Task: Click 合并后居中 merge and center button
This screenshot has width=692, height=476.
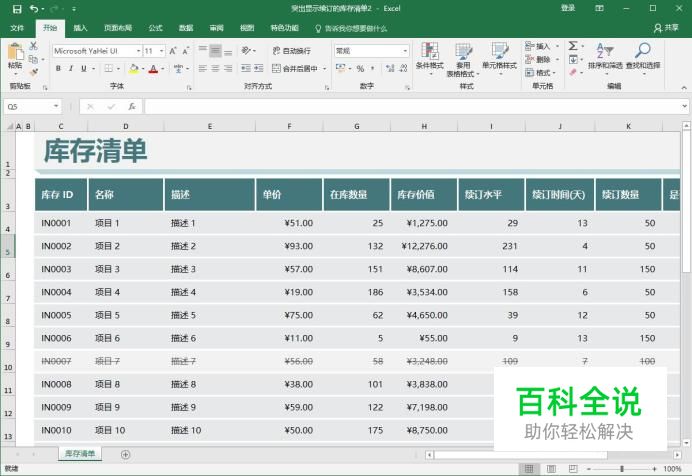Action: (x=295, y=68)
